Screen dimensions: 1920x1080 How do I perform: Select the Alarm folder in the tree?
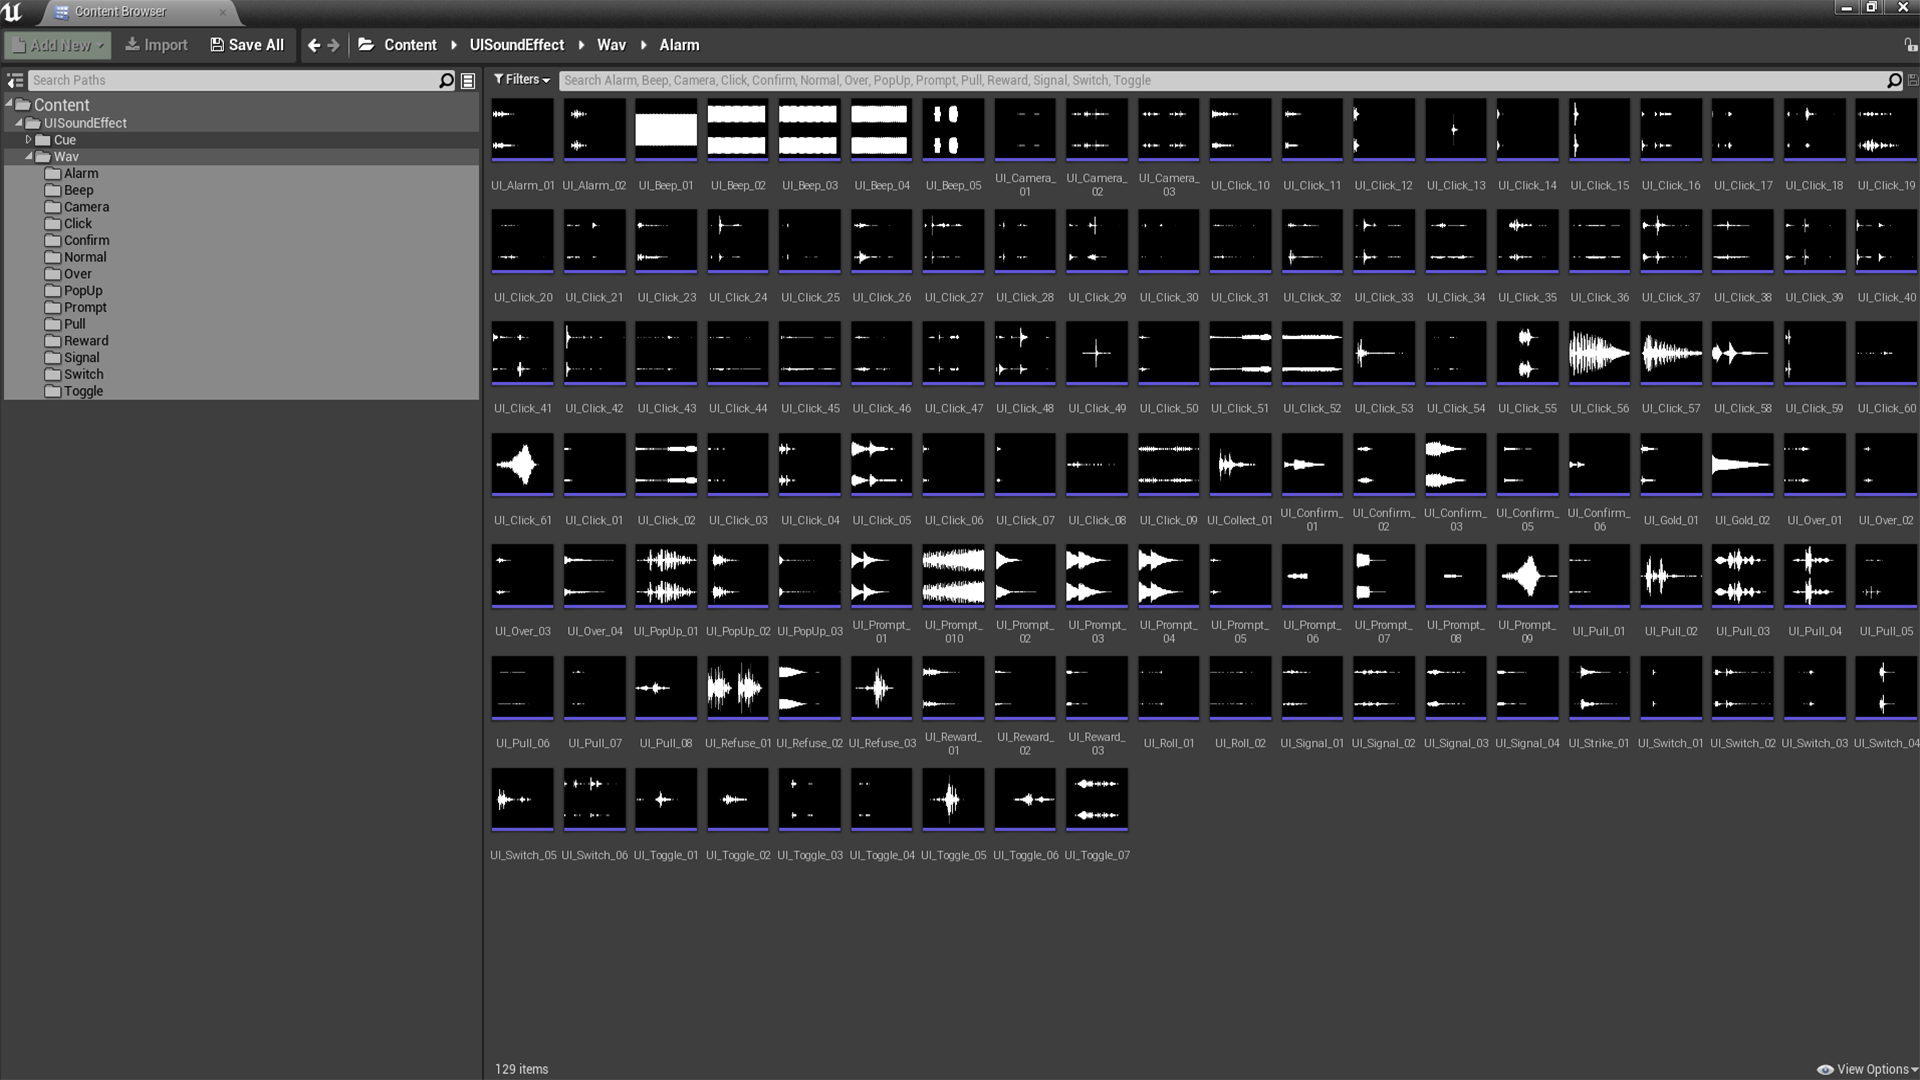[x=82, y=173]
